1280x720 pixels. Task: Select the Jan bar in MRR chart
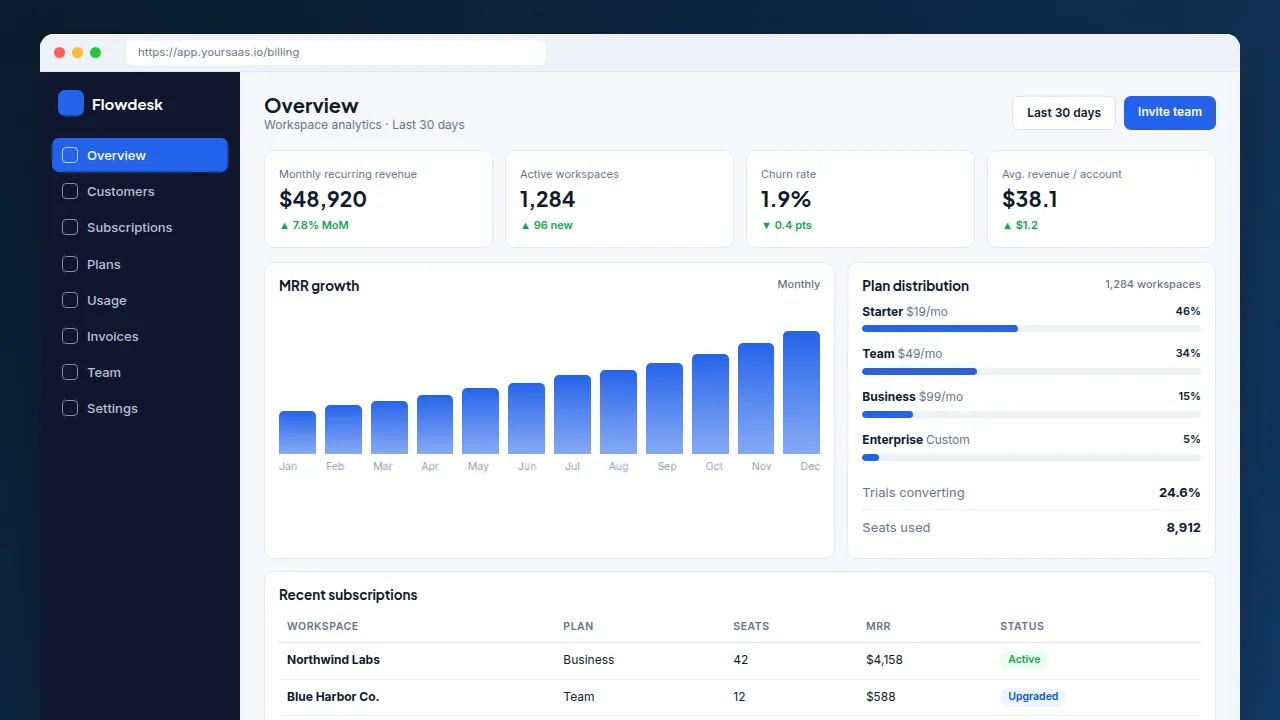[x=297, y=432]
